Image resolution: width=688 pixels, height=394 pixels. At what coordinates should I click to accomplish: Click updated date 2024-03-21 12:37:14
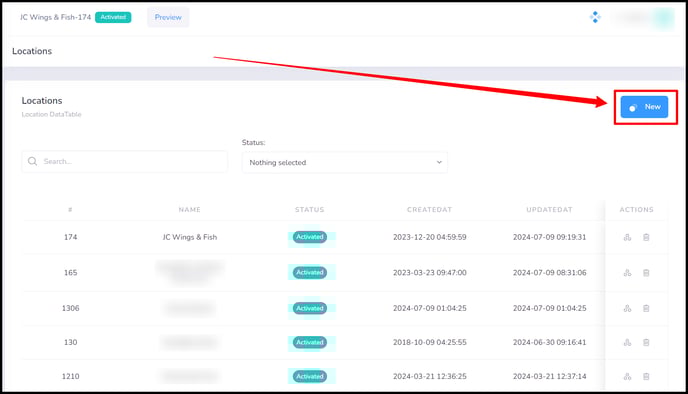click(x=549, y=376)
